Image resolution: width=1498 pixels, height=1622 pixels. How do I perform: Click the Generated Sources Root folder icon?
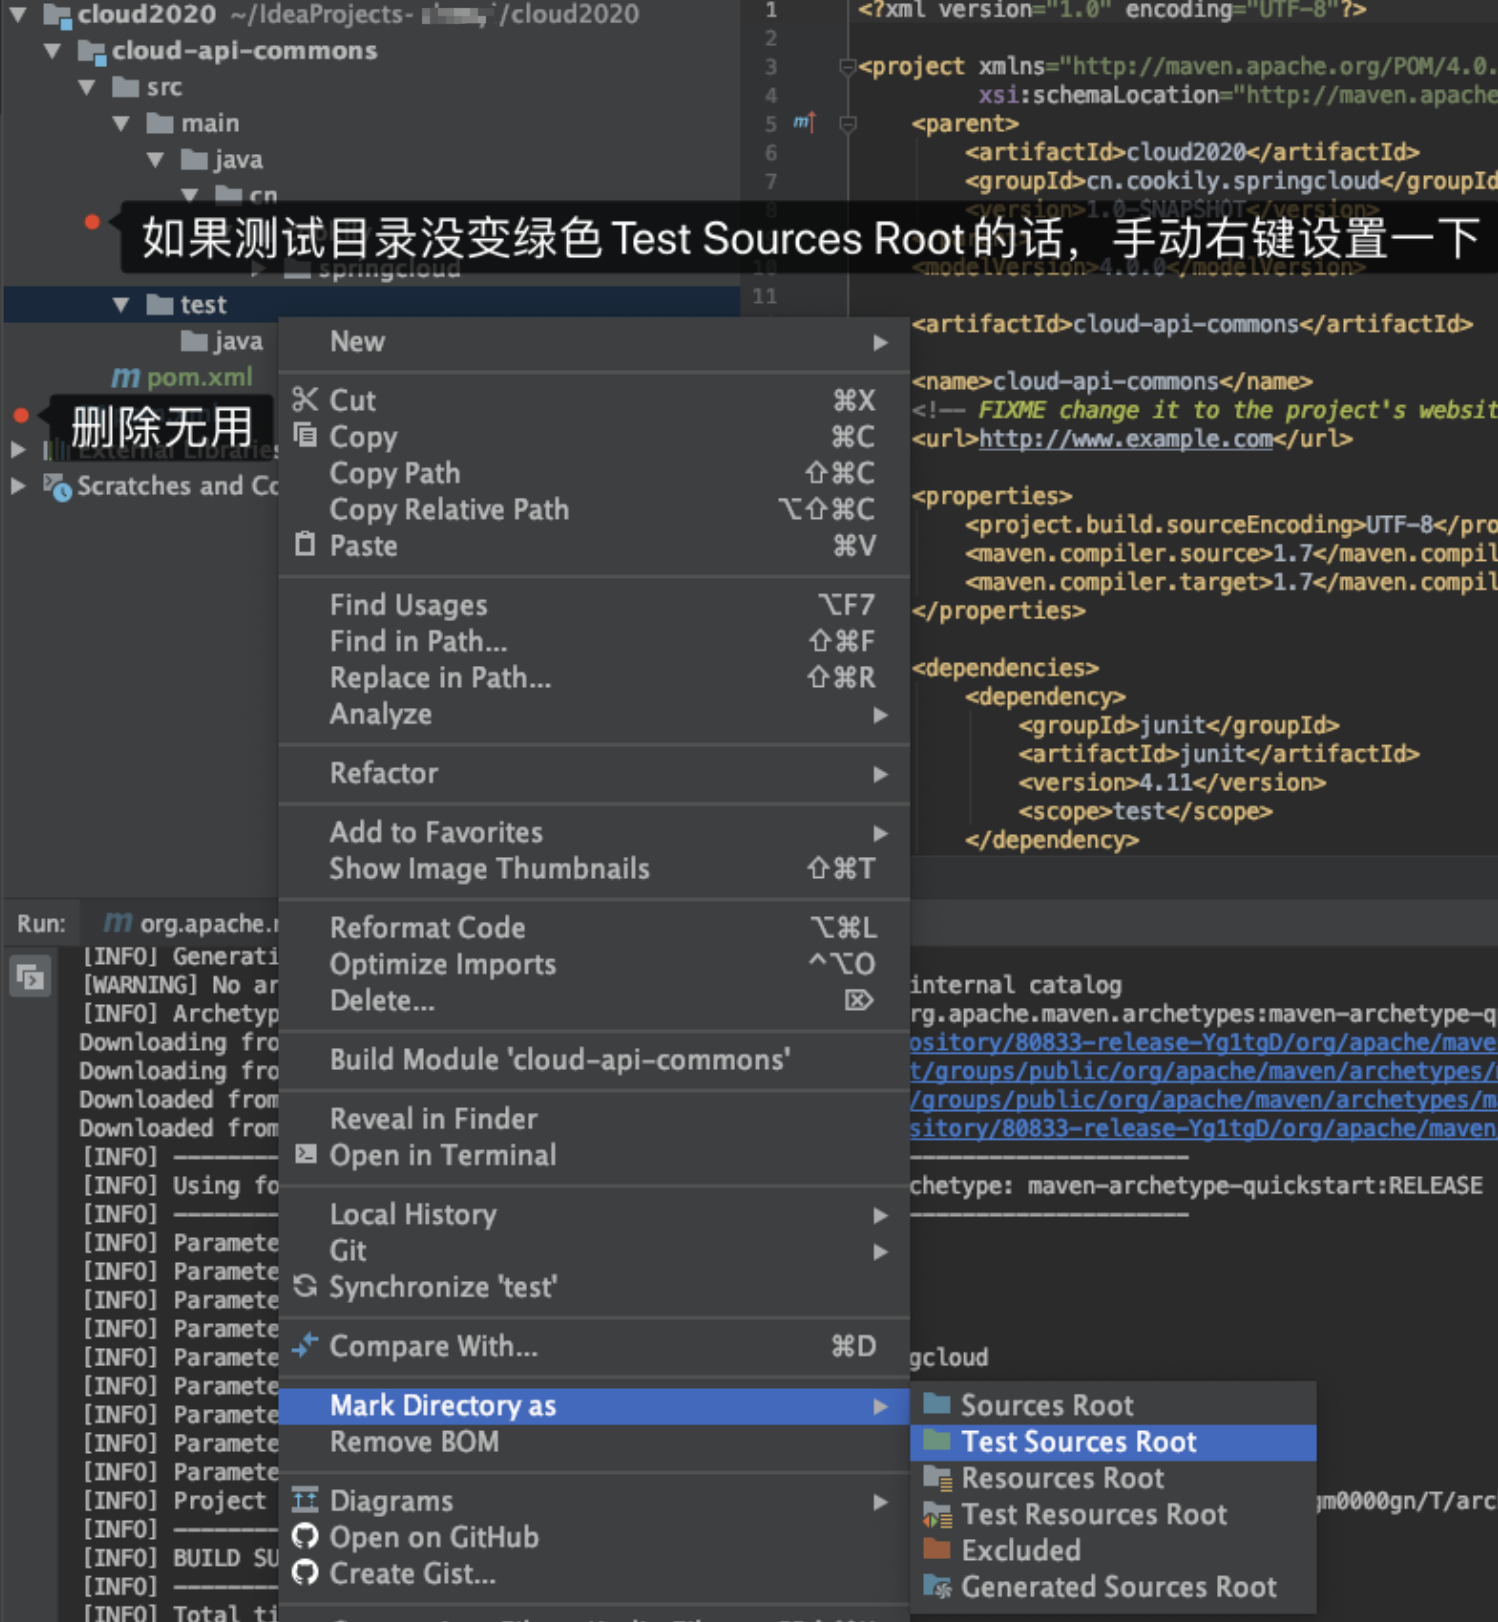(x=937, y=1586)
